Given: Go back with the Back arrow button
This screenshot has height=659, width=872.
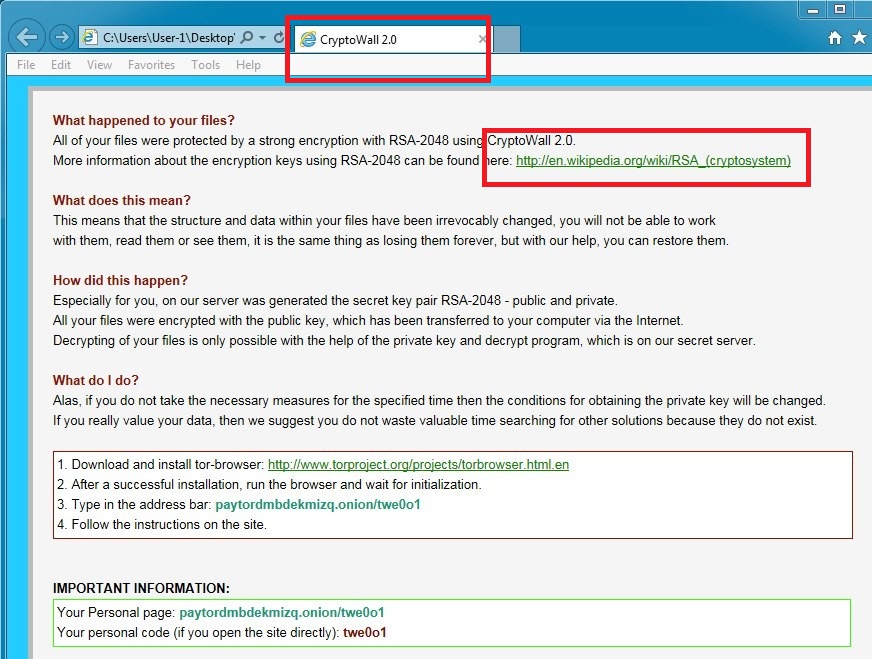Looking at the screenshot, I should click(x=27, y=37).
